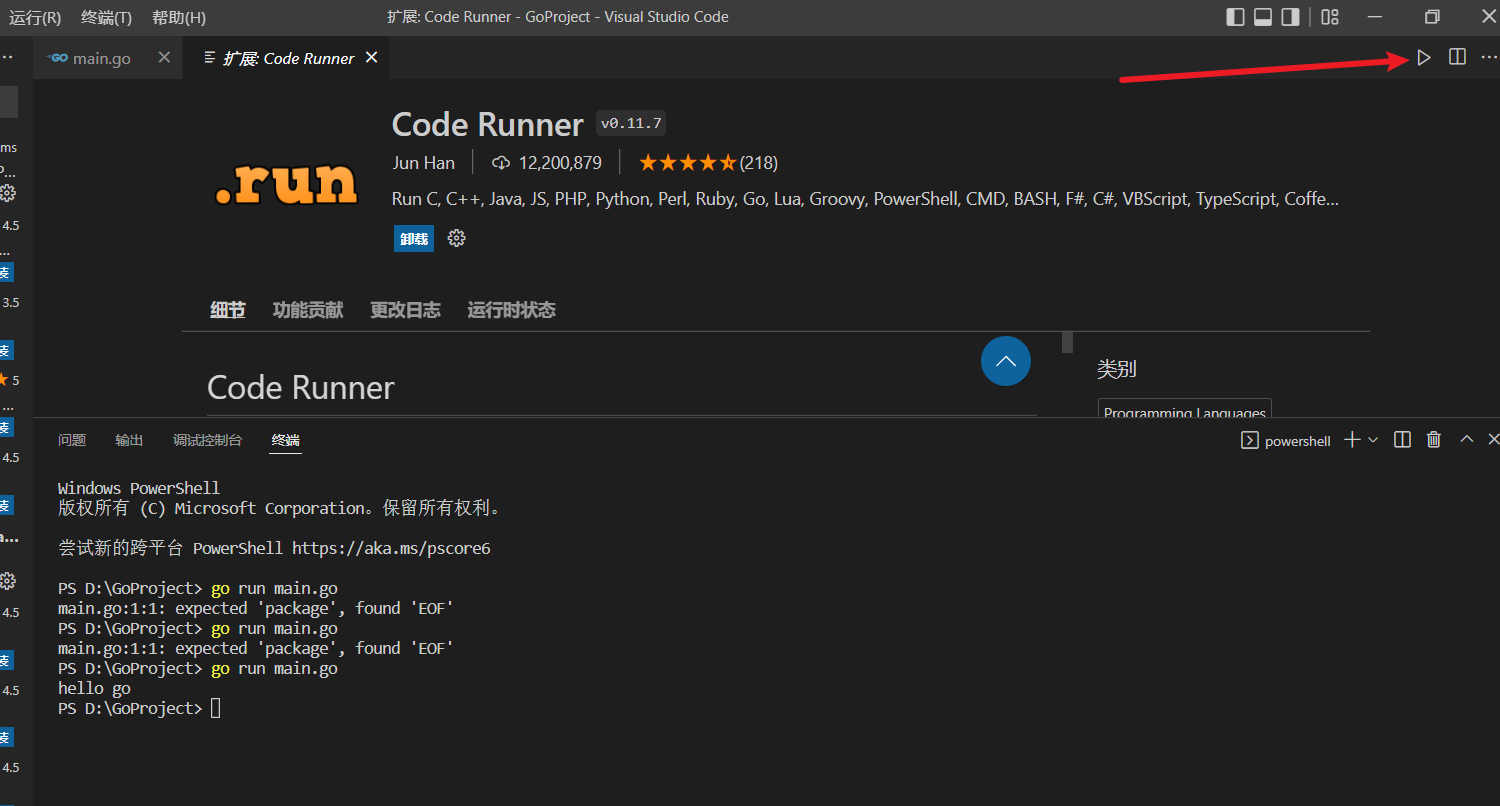This screenshot has width=1500, height=806.
Task: Click the 12,200,879 install count
Action: 547,163
